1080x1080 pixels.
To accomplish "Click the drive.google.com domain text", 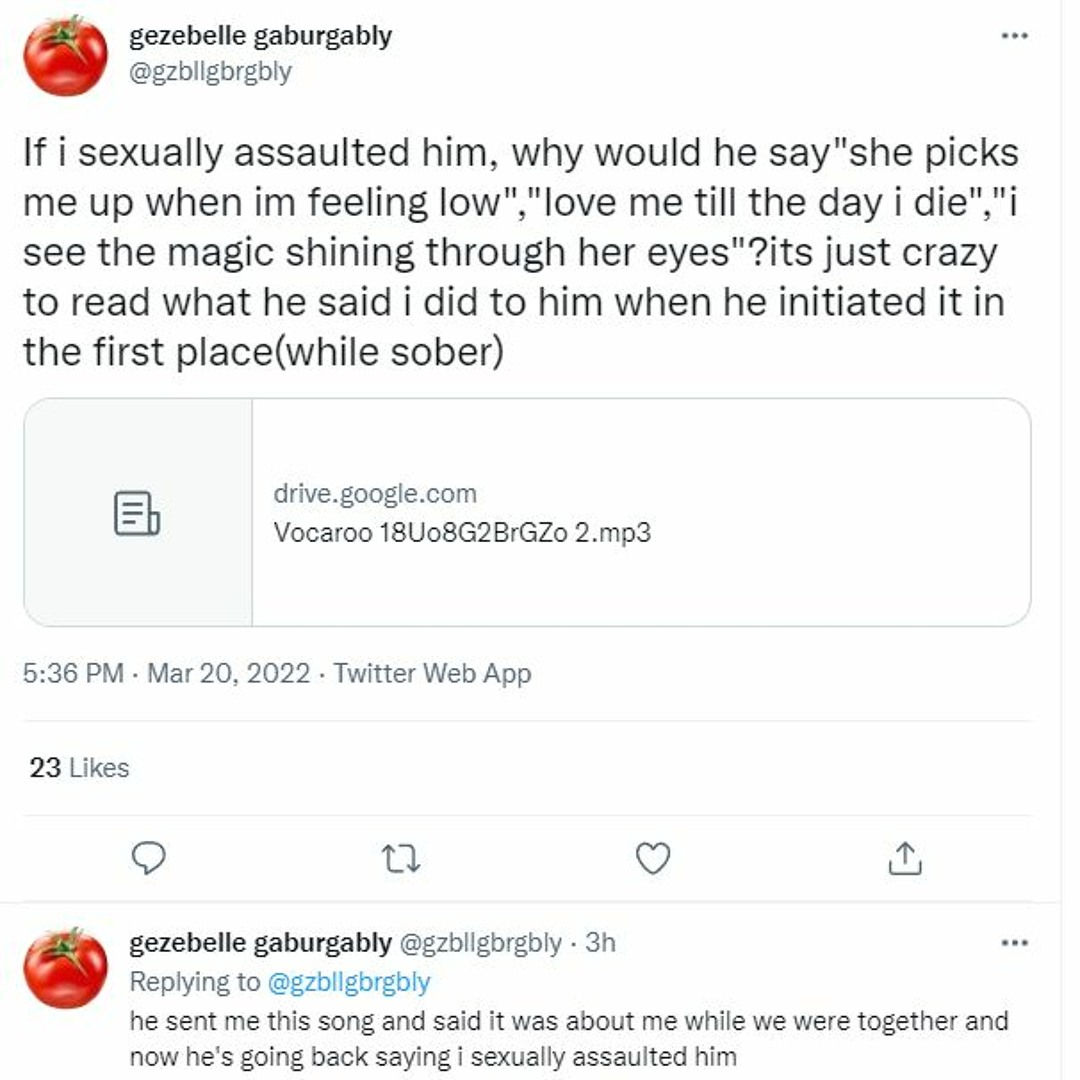I will 375,494.
